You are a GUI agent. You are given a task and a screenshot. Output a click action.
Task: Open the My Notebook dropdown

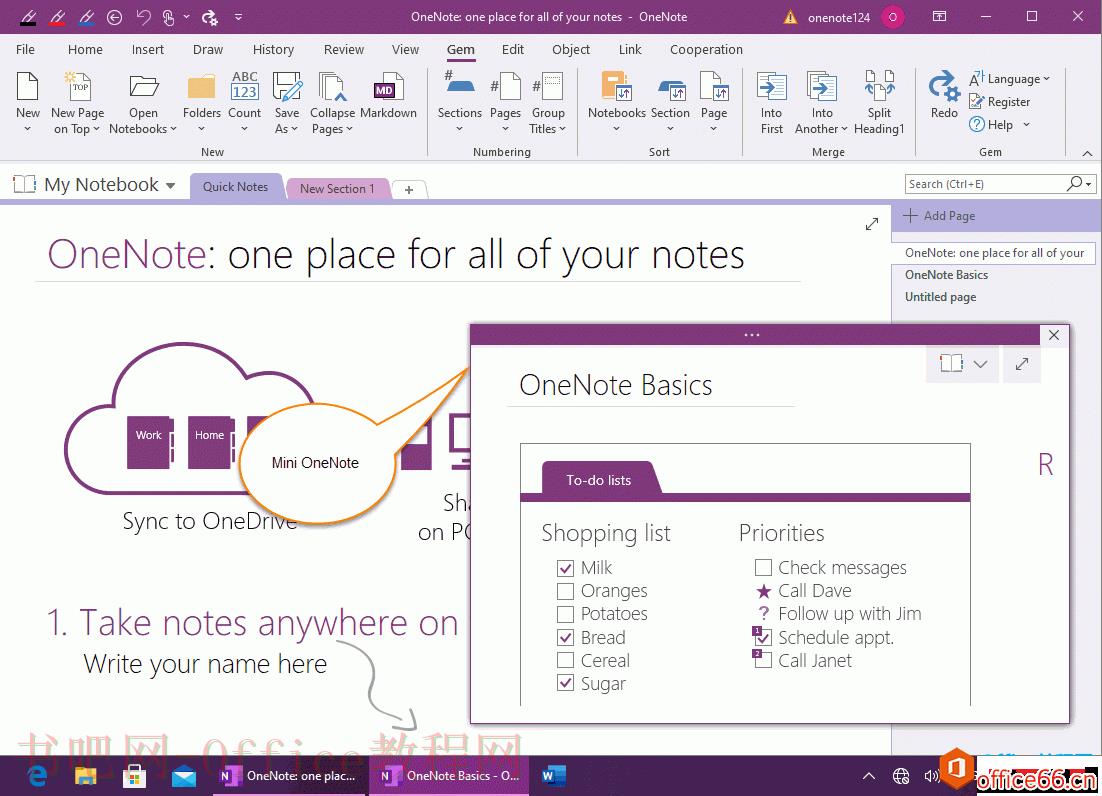coord(170,185)
